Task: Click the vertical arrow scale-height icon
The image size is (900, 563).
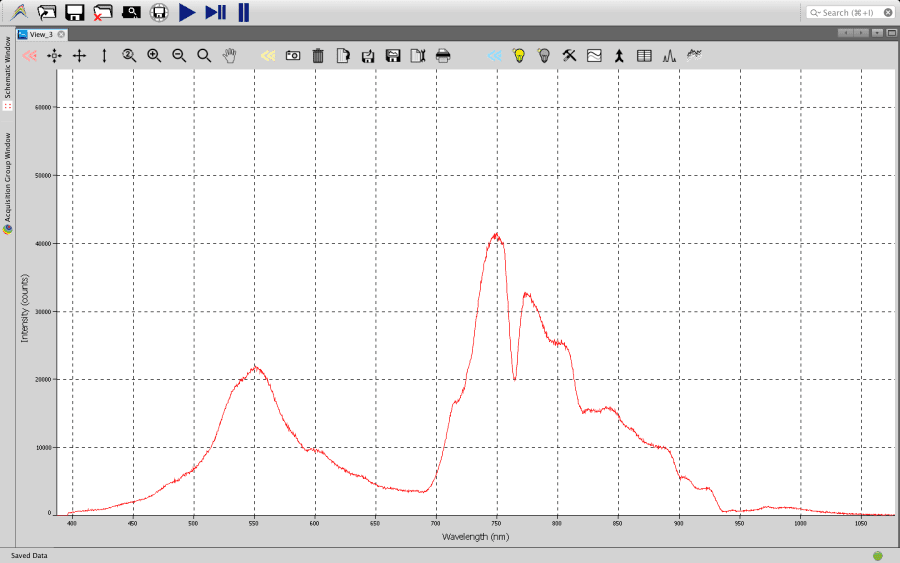Action: (104, 56)
